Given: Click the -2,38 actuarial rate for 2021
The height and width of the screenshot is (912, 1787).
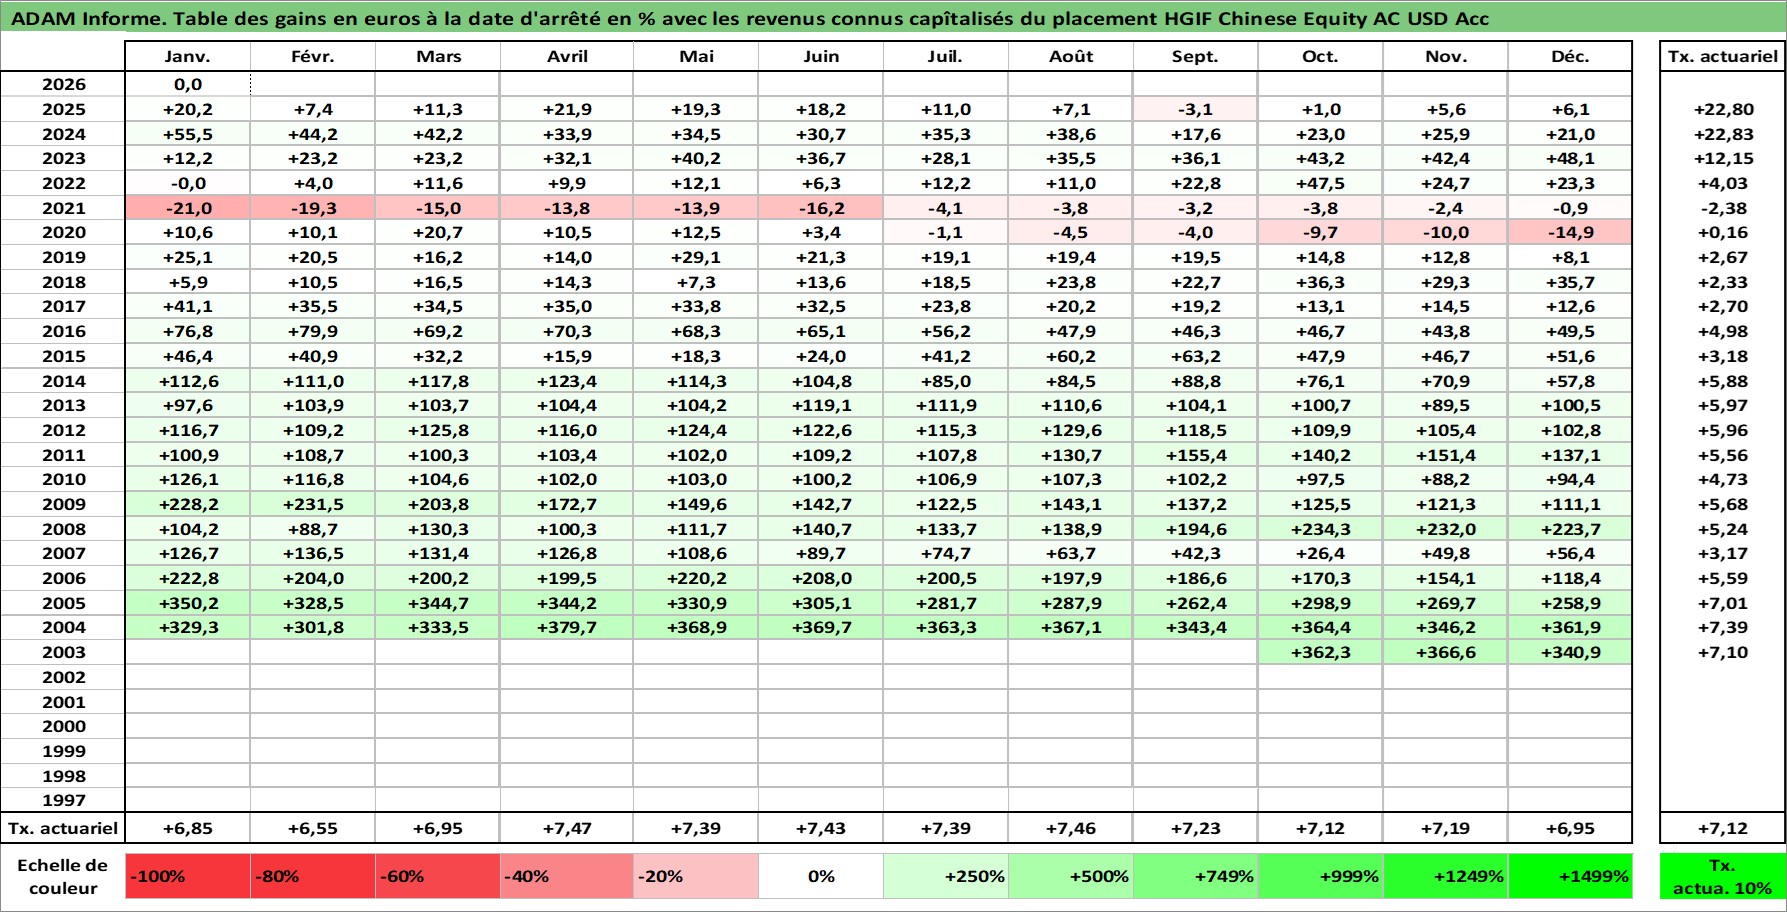Looking at the screenshot, I should (1722, 208).
